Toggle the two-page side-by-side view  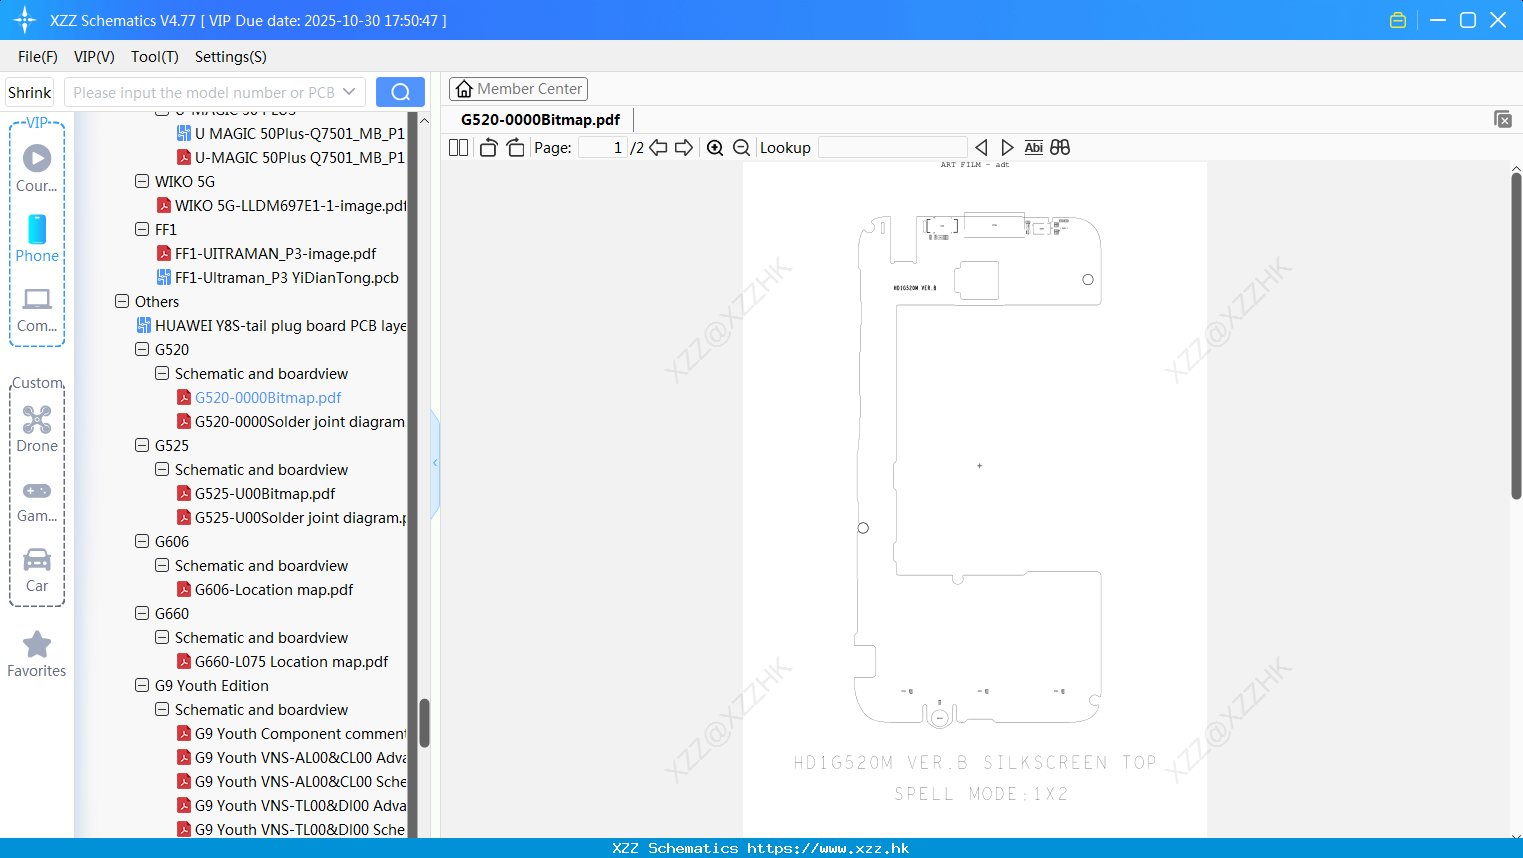tap(458, 147)
